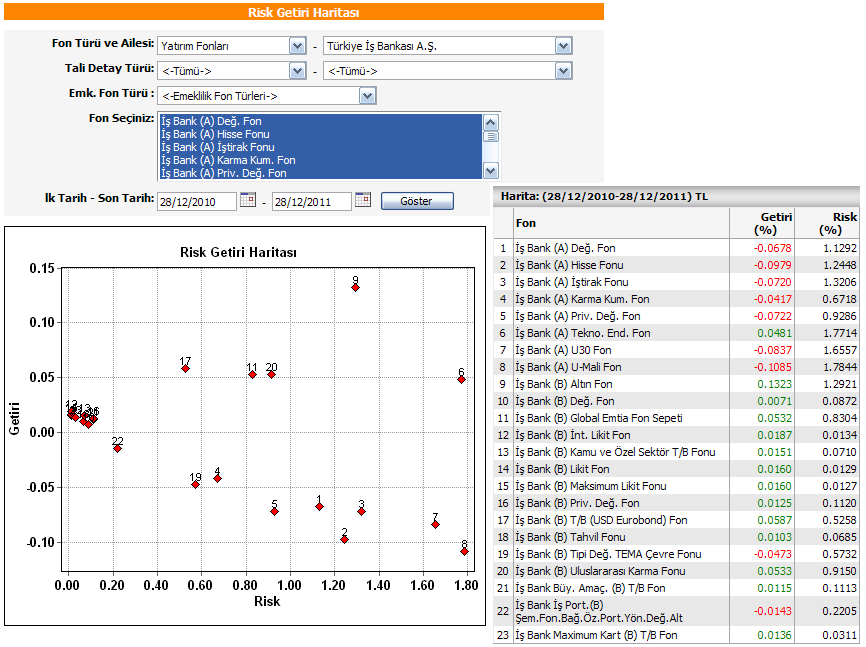Click return value -0.1085 in table

(x=772, y=367)
